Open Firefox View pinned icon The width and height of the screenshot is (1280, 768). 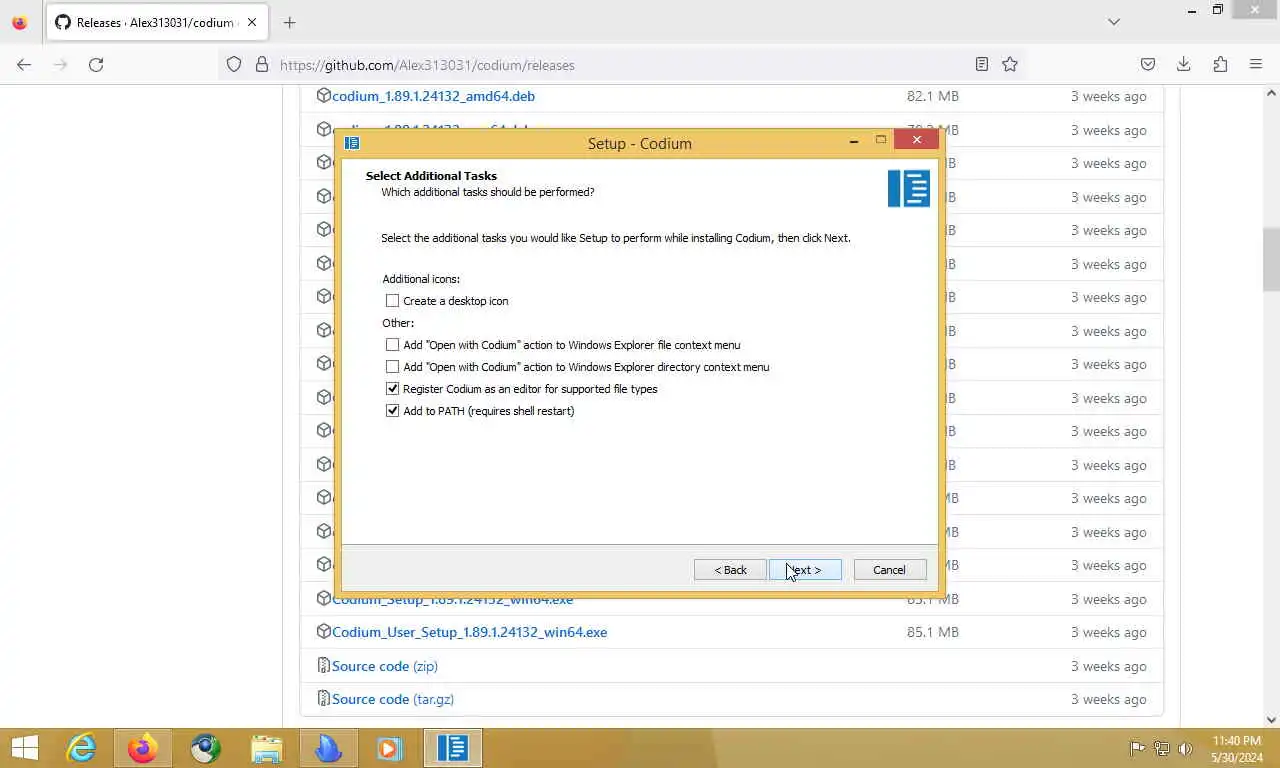(x=19, y=22)
